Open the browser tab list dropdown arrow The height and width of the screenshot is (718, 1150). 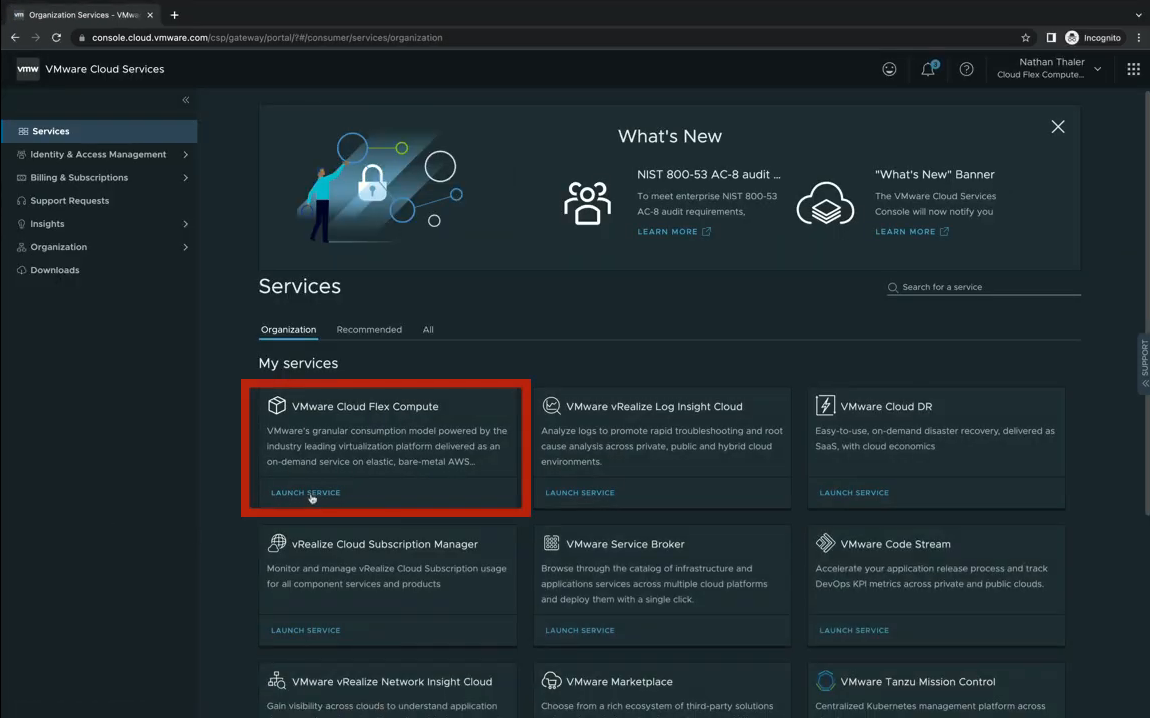pos(1138,15)
